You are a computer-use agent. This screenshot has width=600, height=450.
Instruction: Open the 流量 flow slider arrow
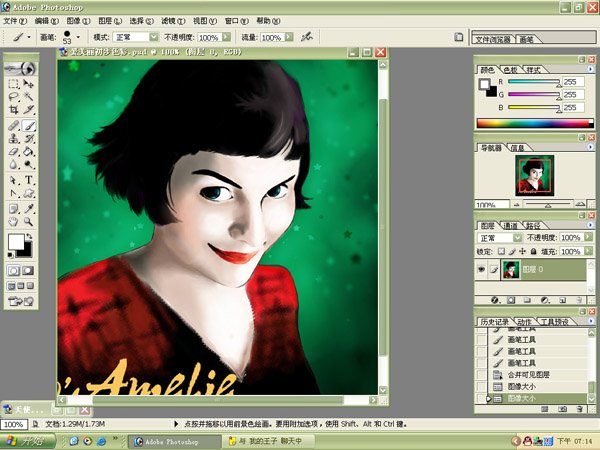[289, 37]
